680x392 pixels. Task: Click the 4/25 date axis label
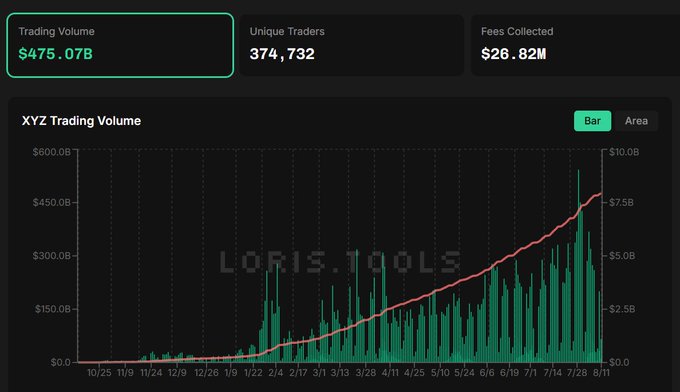(414, 373)
